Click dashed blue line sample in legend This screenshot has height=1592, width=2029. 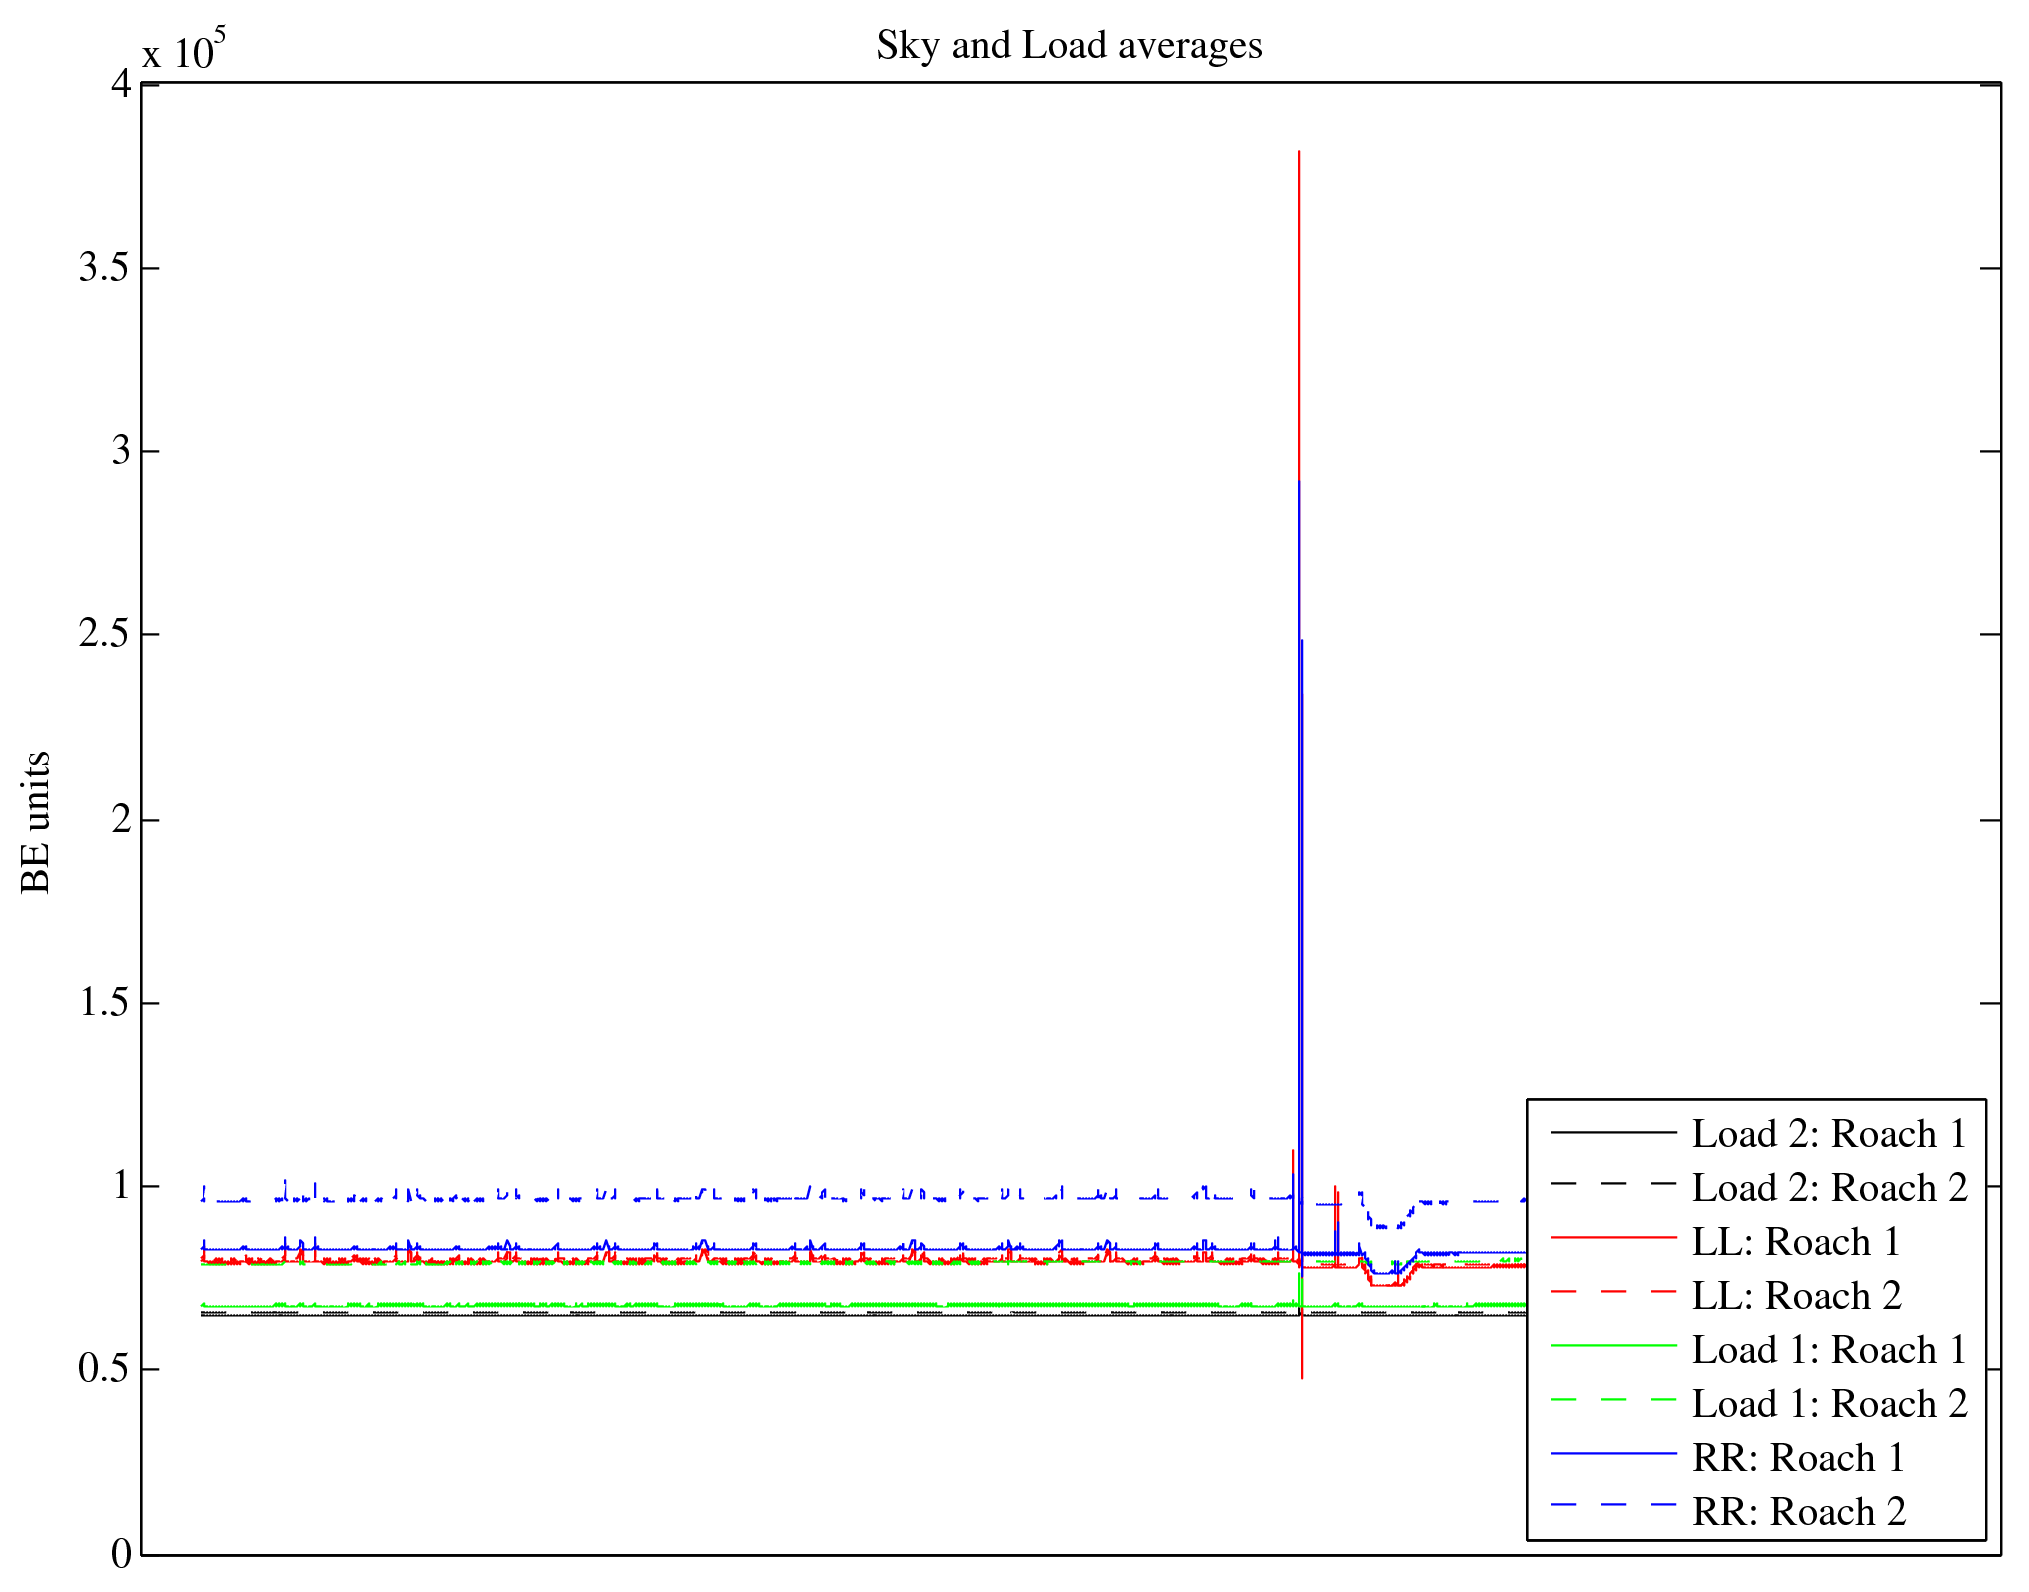point(1613,1504)
